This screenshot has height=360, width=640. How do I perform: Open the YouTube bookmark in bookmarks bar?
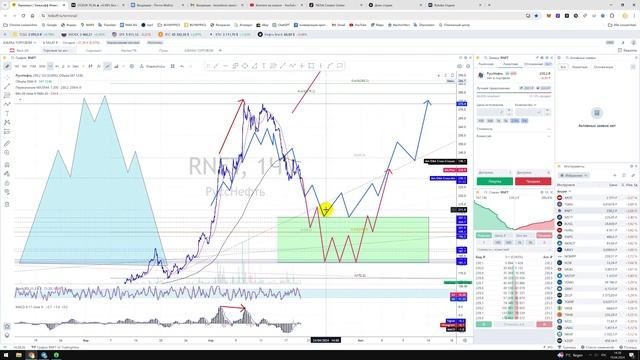[358, 25]
